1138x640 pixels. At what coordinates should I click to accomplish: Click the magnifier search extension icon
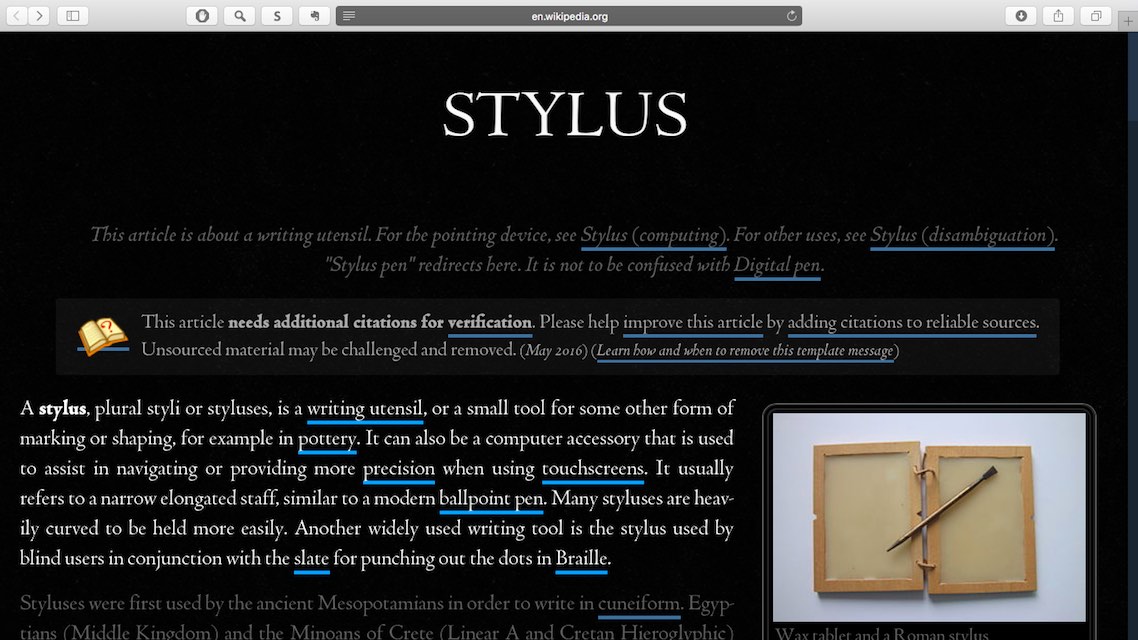pyautogui.click(x=240, y=16)
